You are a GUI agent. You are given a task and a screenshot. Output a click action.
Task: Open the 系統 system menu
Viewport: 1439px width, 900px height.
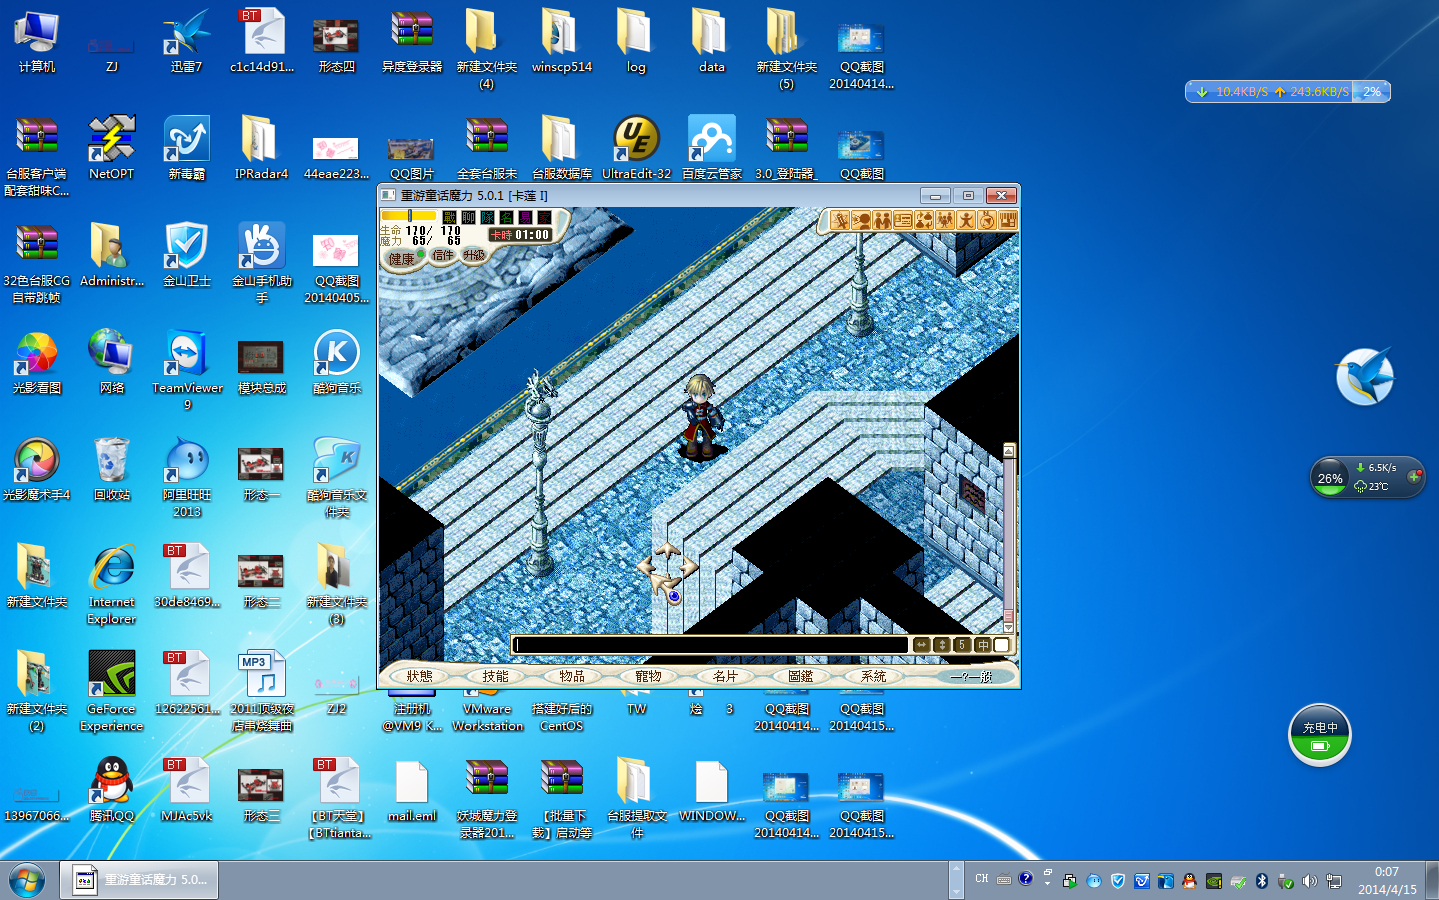(874, 677)
